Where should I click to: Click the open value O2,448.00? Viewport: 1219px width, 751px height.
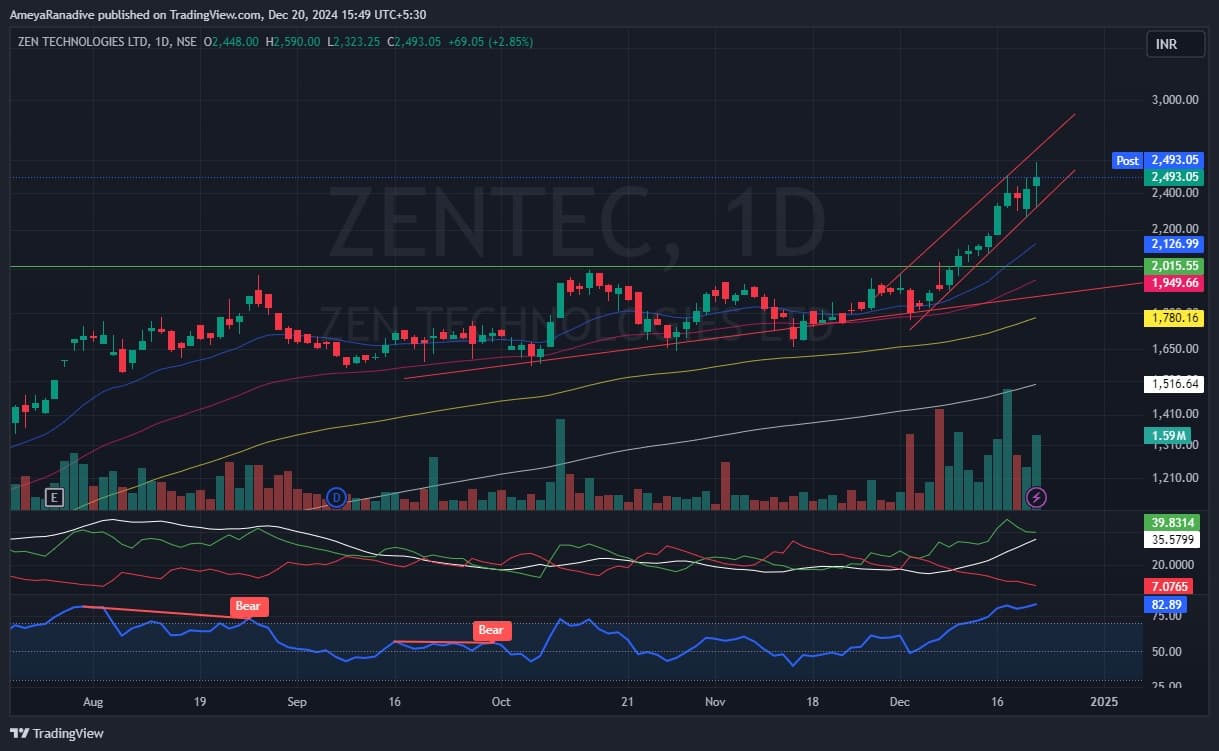tap(231, 42)
